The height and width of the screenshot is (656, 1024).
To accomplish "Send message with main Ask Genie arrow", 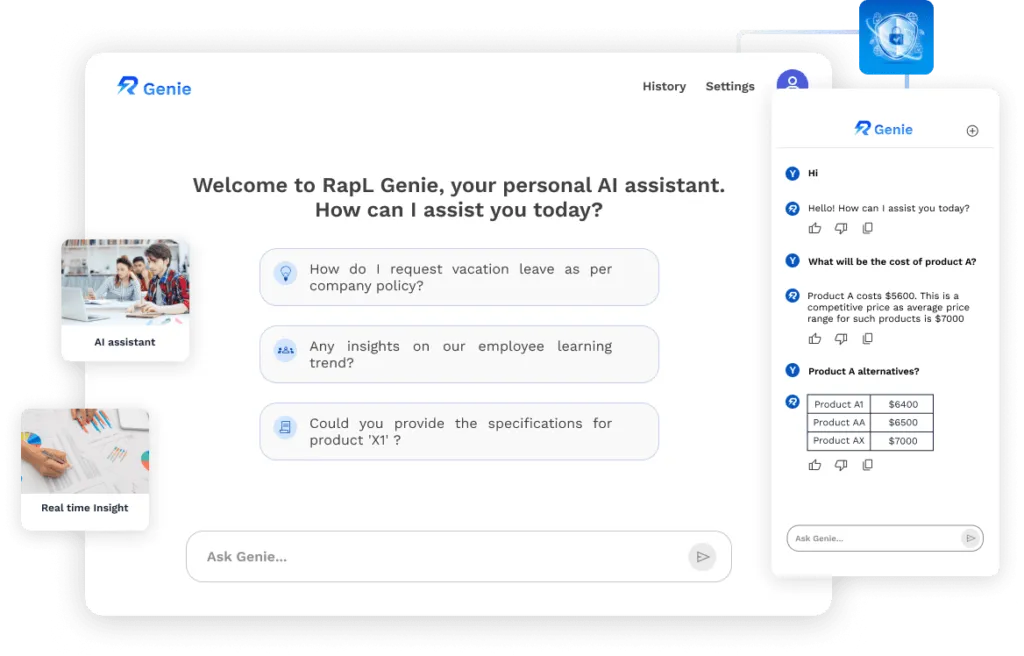I will pyautogui.click(x=703, y=557).
